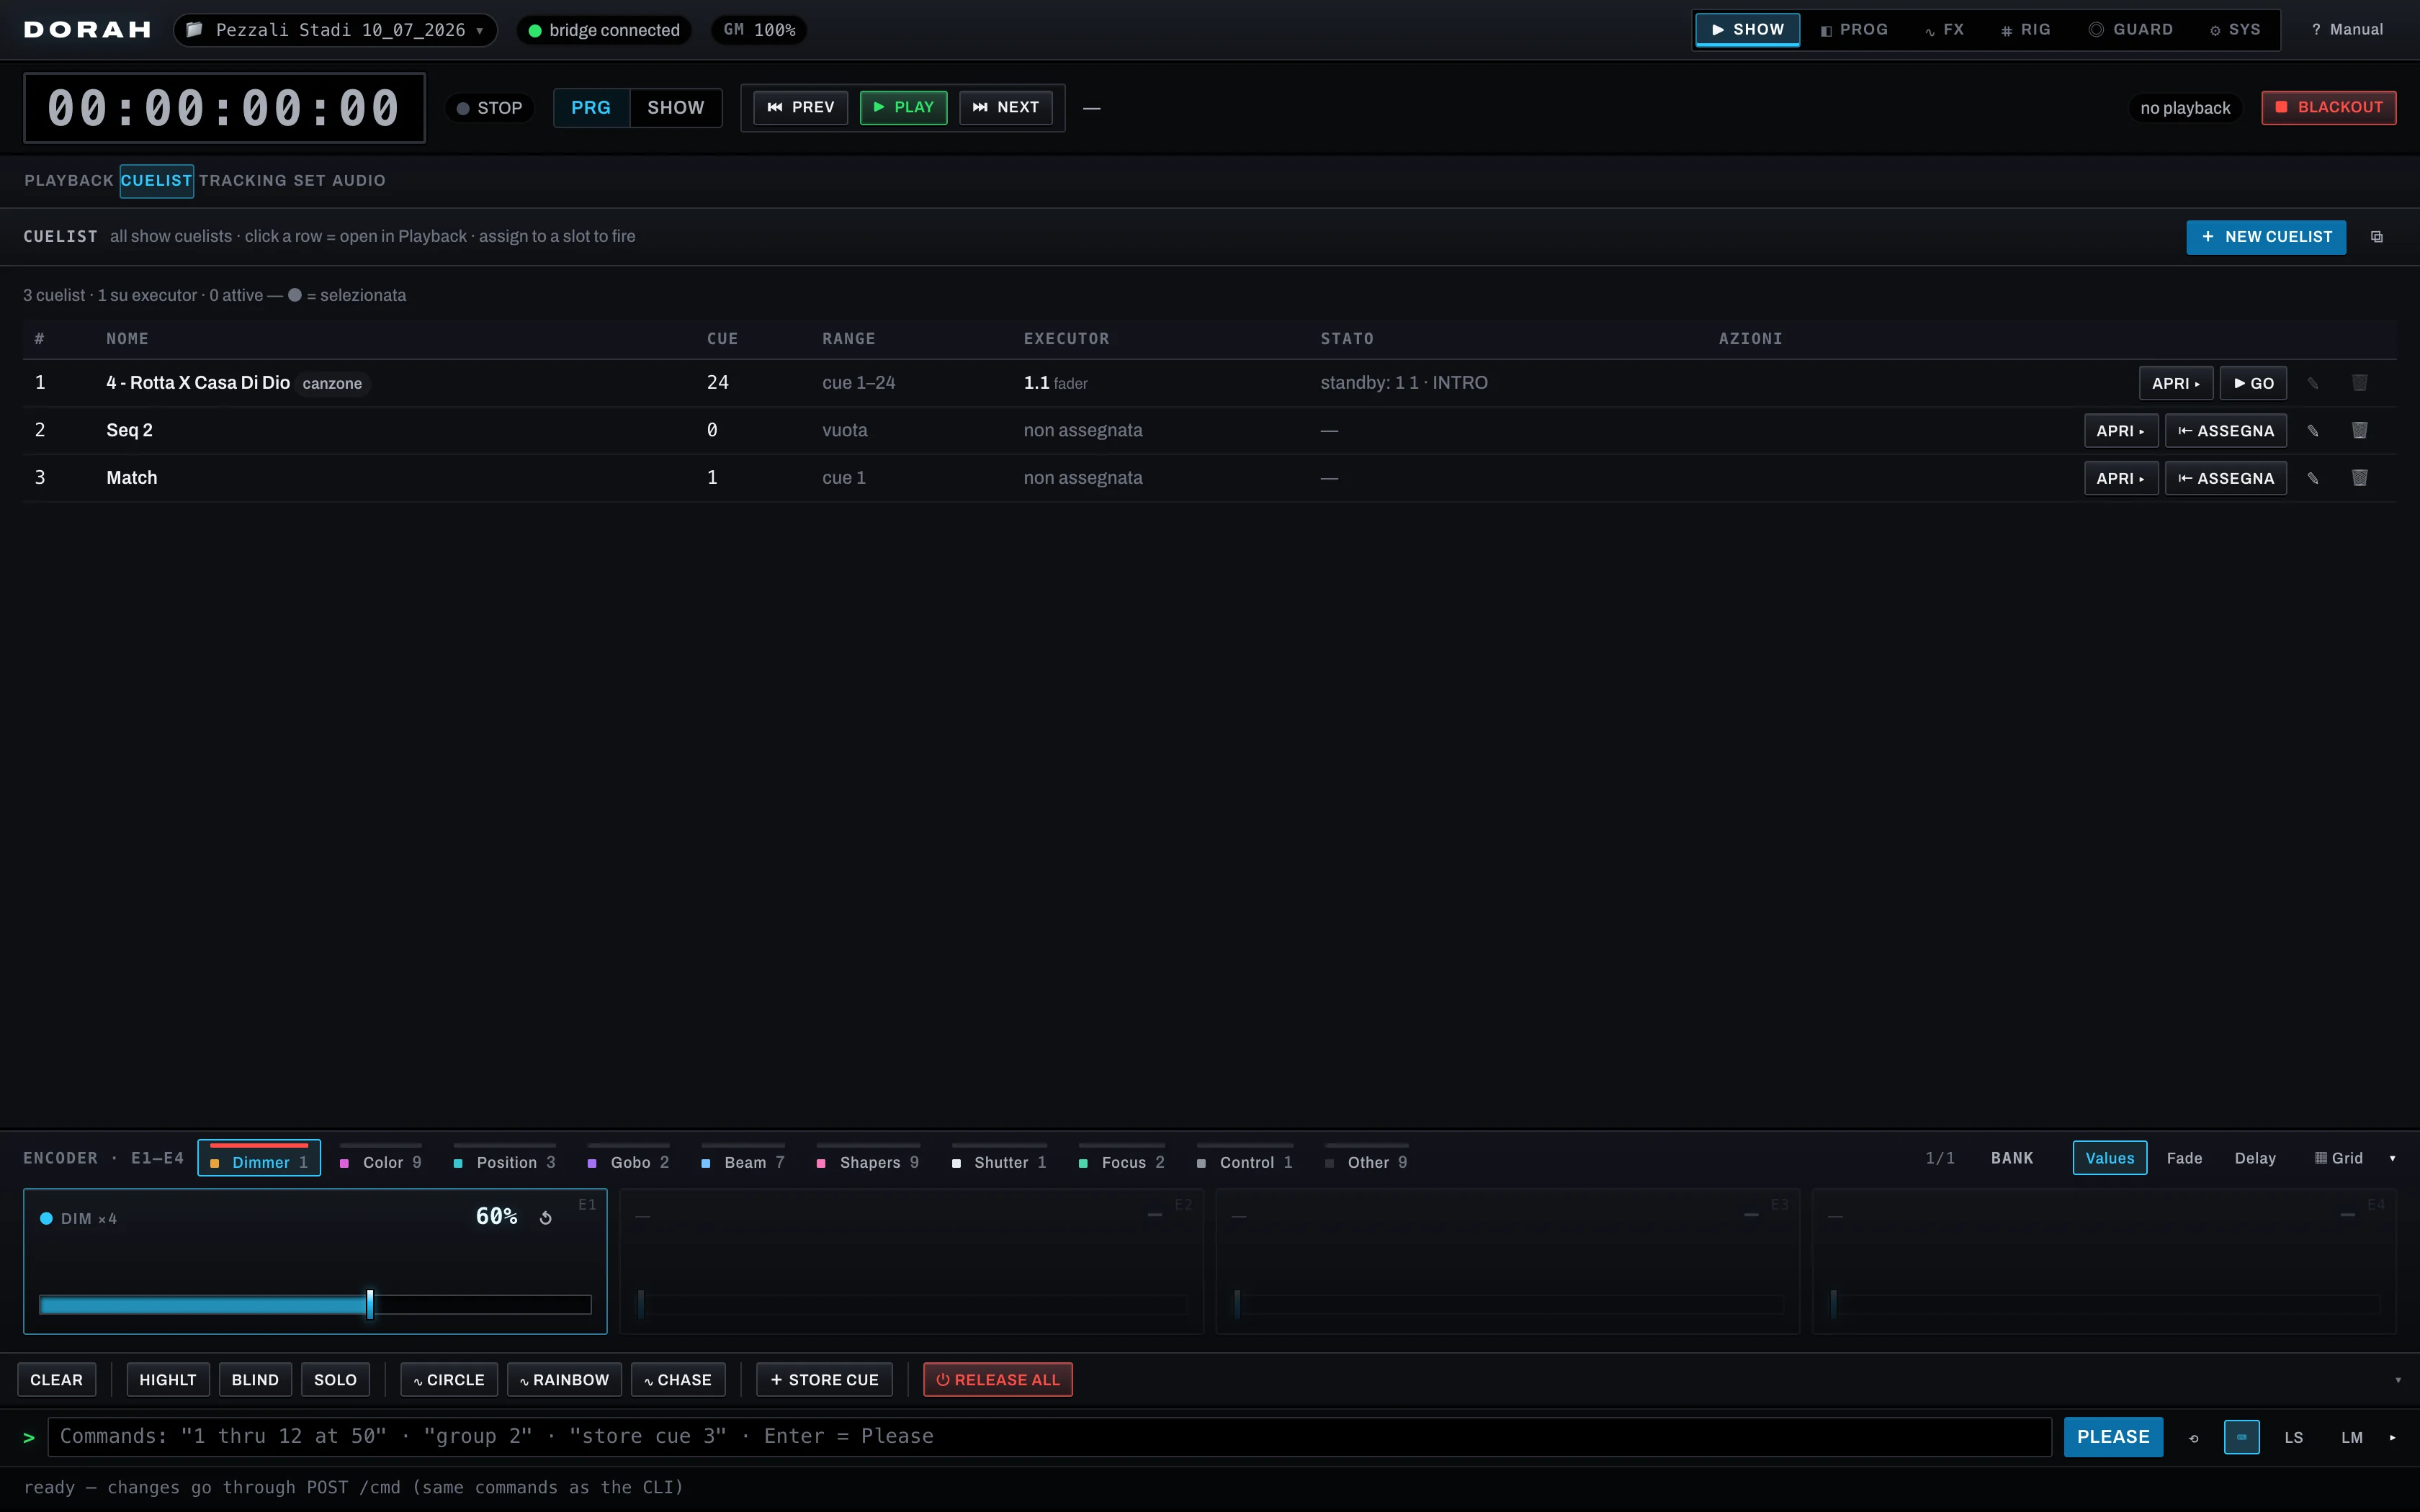2420x1512 pixels.
Task: Click the arrow icon right of LM
Action: (x=2392, y=1437)
